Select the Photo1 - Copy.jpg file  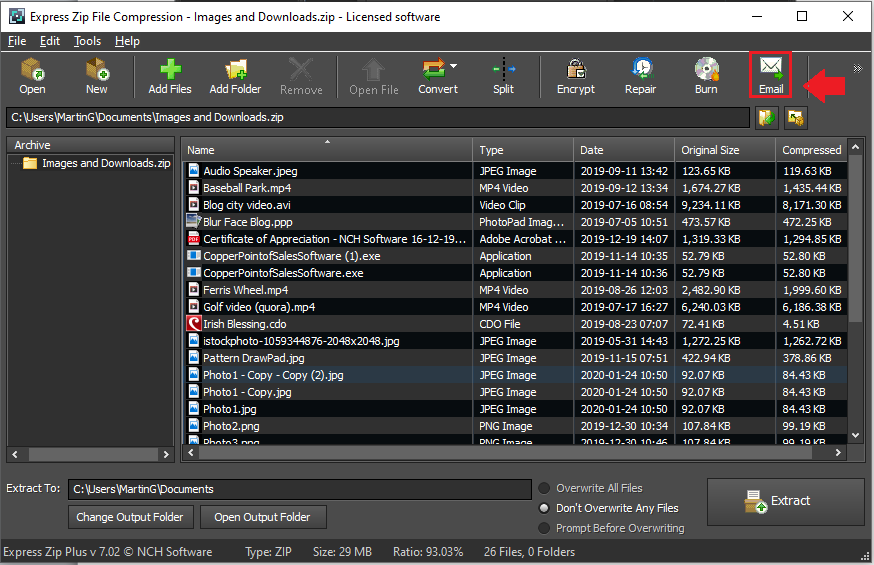[516, 392]
